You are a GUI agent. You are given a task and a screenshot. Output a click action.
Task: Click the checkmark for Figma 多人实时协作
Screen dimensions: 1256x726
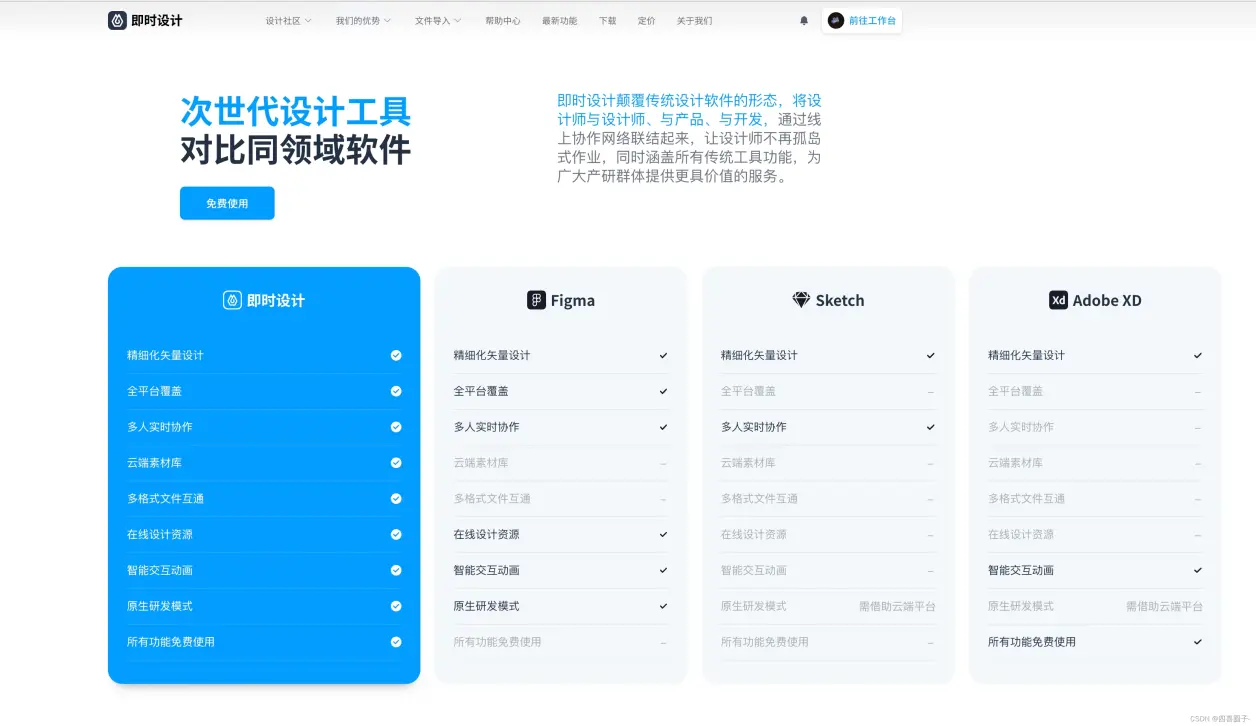663,427
